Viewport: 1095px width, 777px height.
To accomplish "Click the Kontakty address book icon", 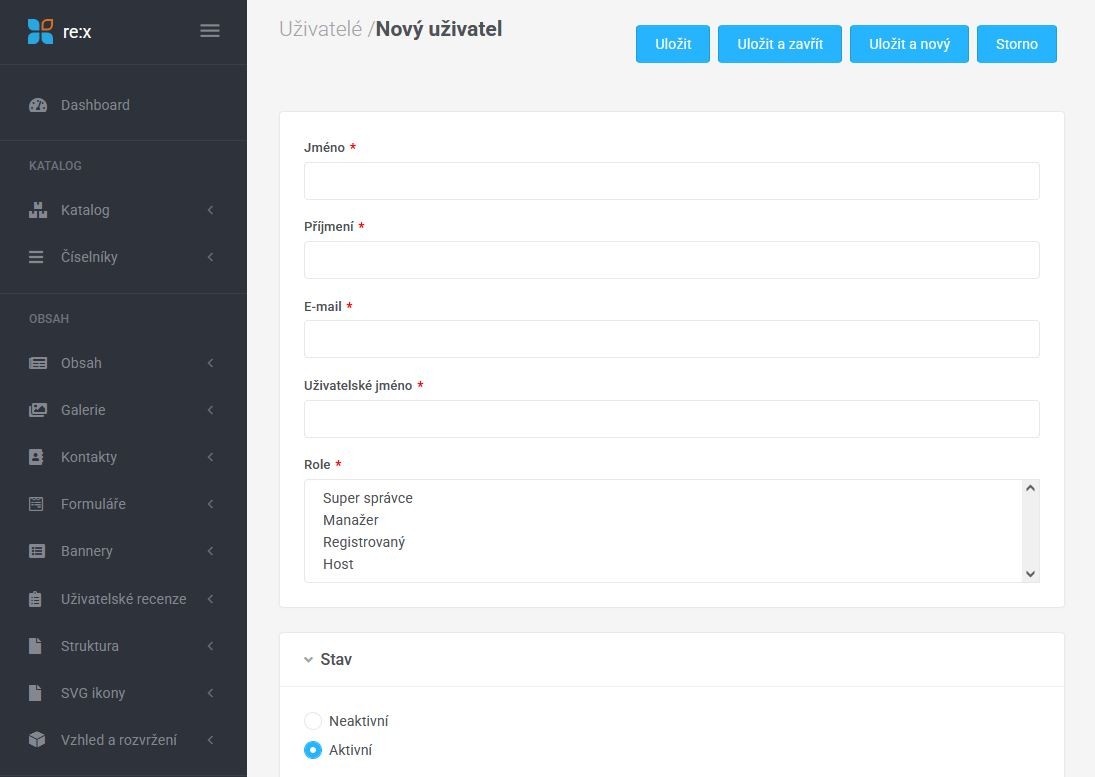I will tap(37, 457).
